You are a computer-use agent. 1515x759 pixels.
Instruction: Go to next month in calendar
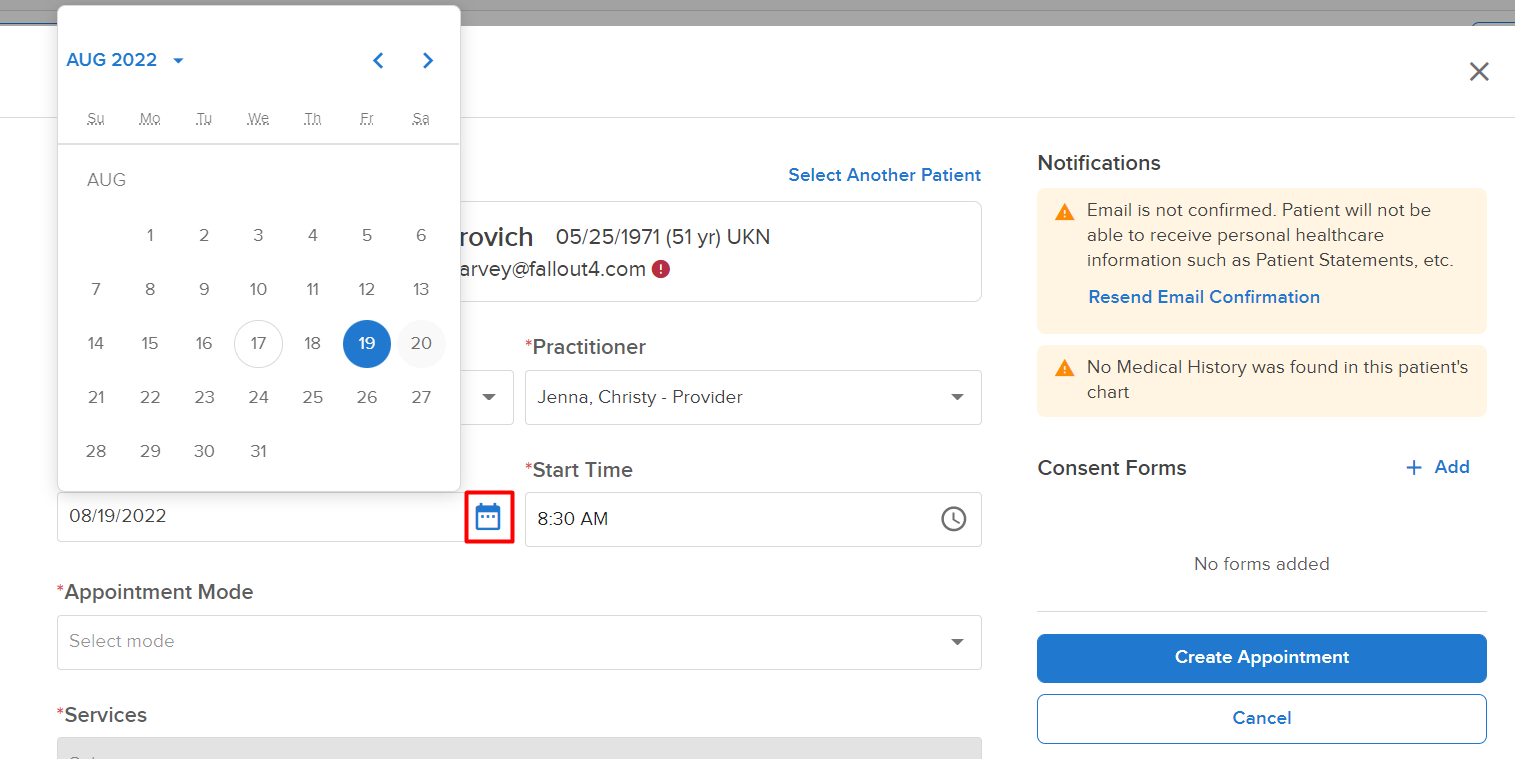428,60
